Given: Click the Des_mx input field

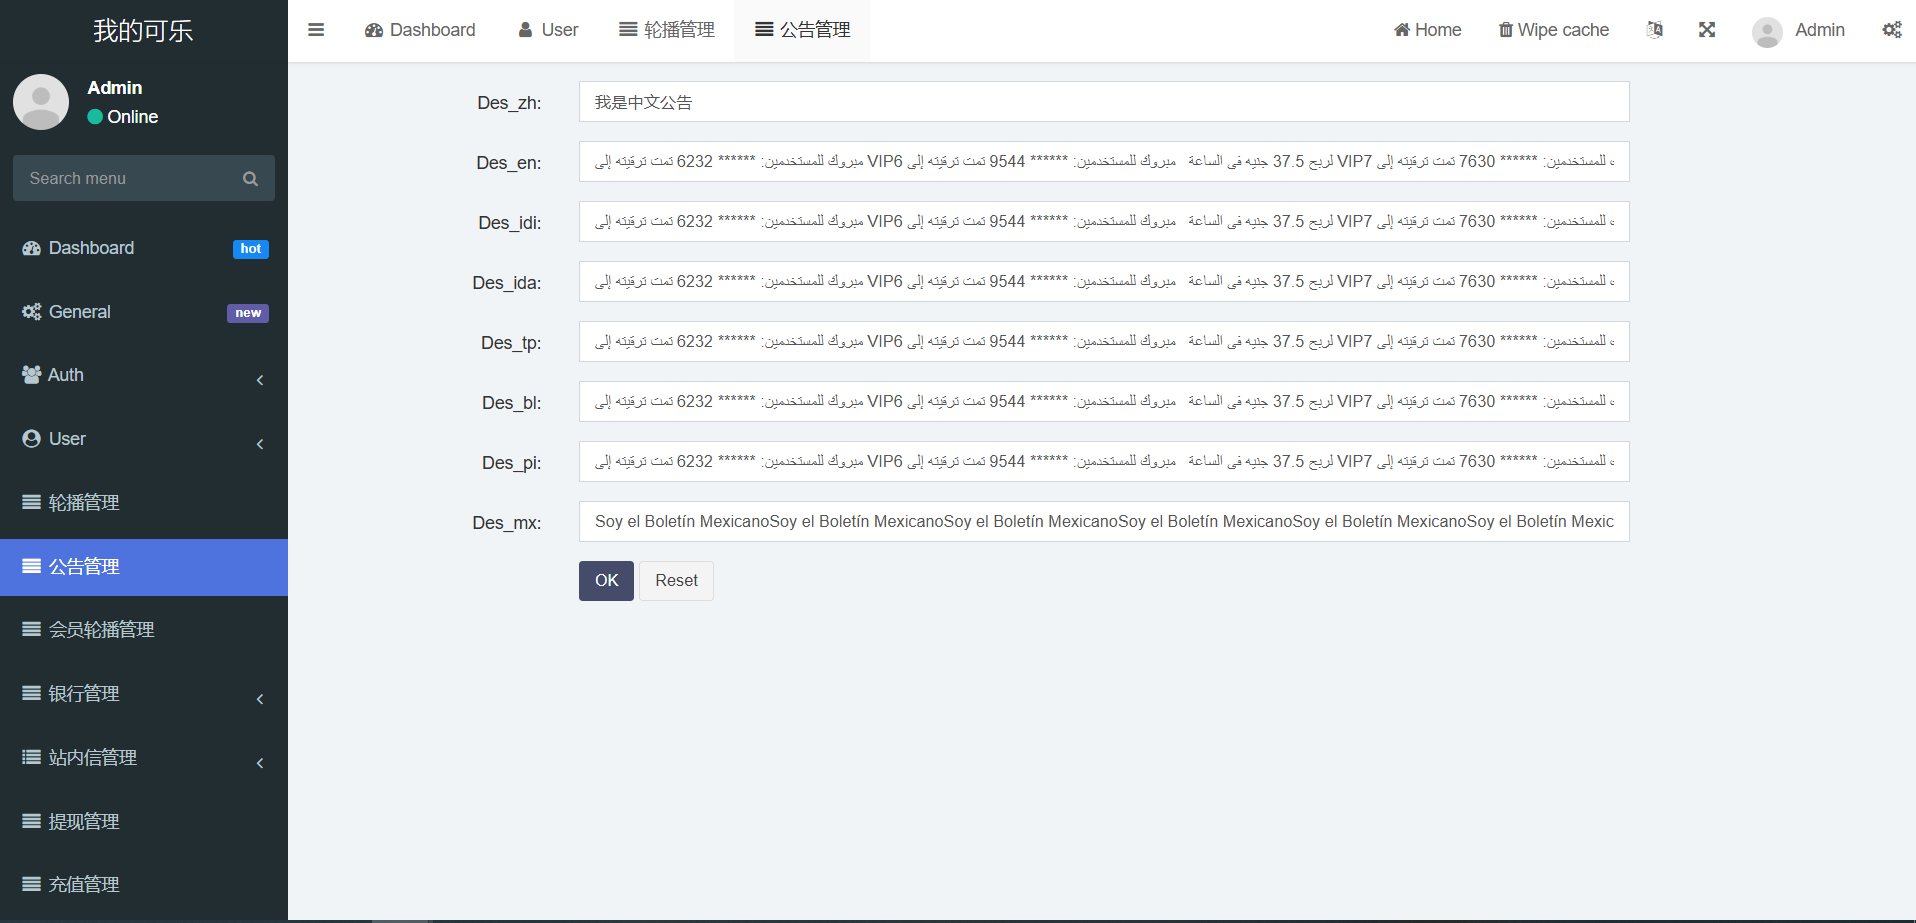Looking at the screenshot, I should click(x=1104, y=522).
